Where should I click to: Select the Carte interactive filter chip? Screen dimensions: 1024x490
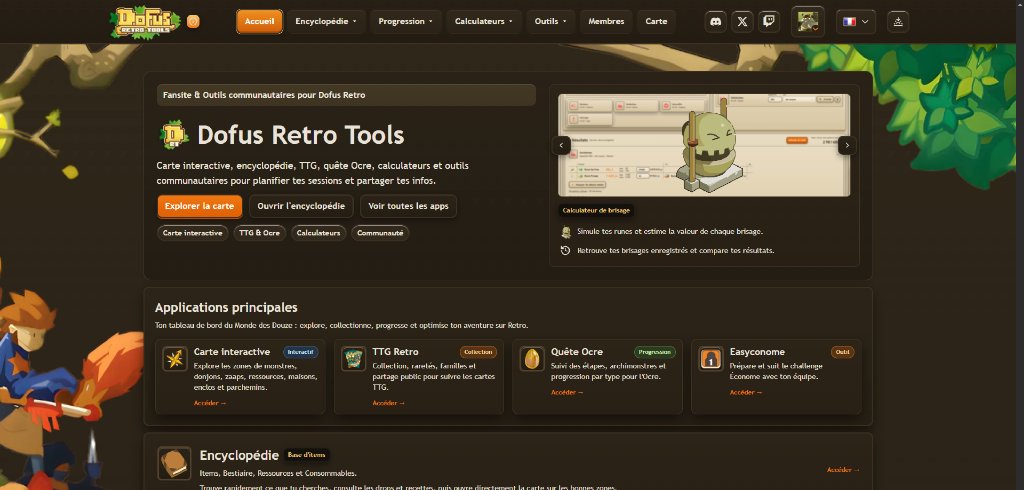pos(193,233)
